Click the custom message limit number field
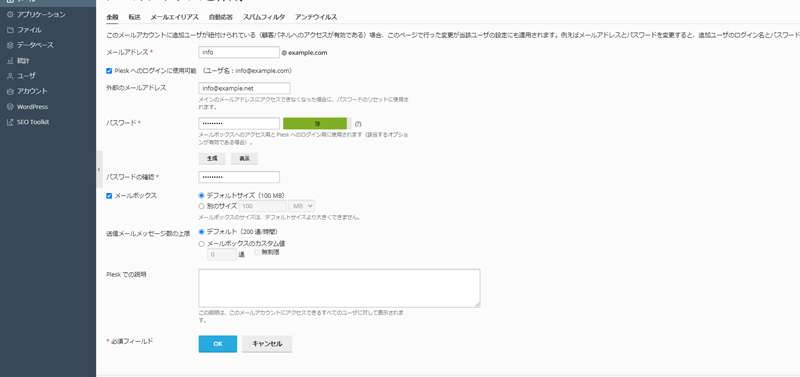The image size is (800, 377). click(x=222, y=255)
